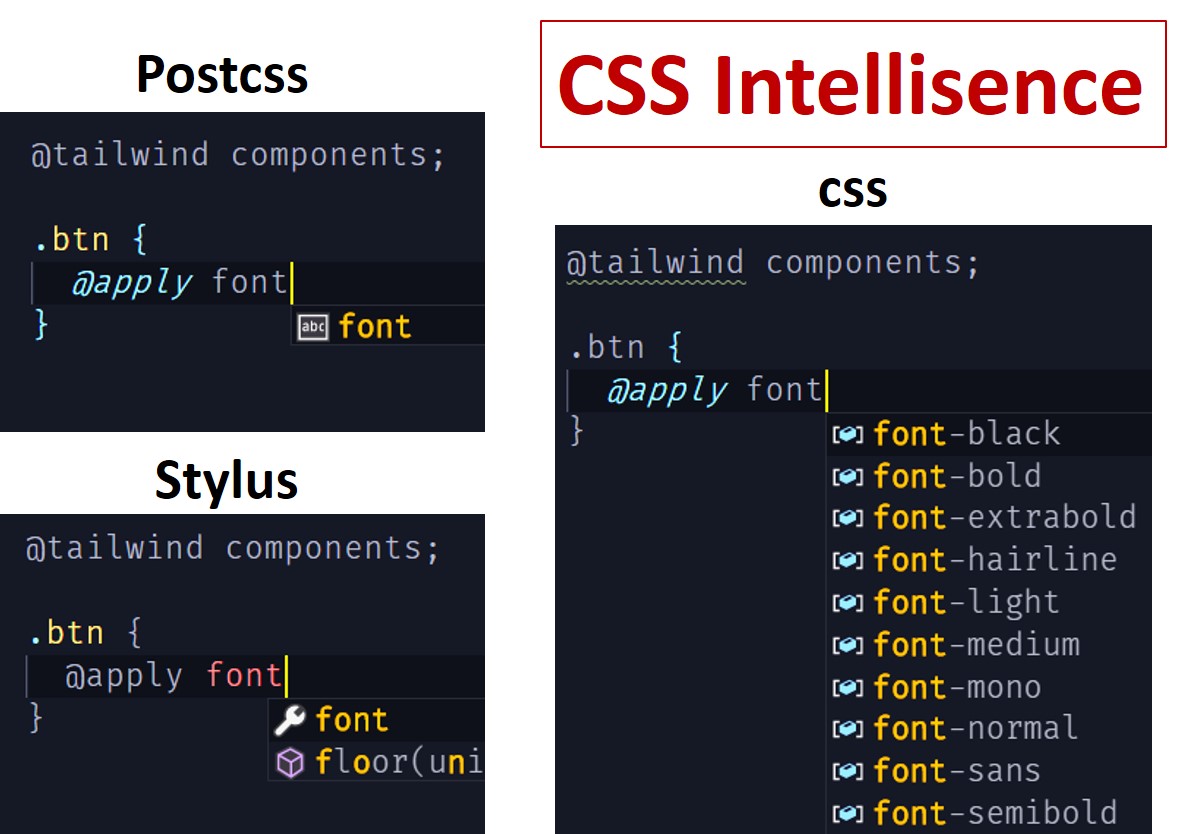Select the font suggestion in Stylus panel
This screenshot has width=1200, height=834.
(377, 720)
